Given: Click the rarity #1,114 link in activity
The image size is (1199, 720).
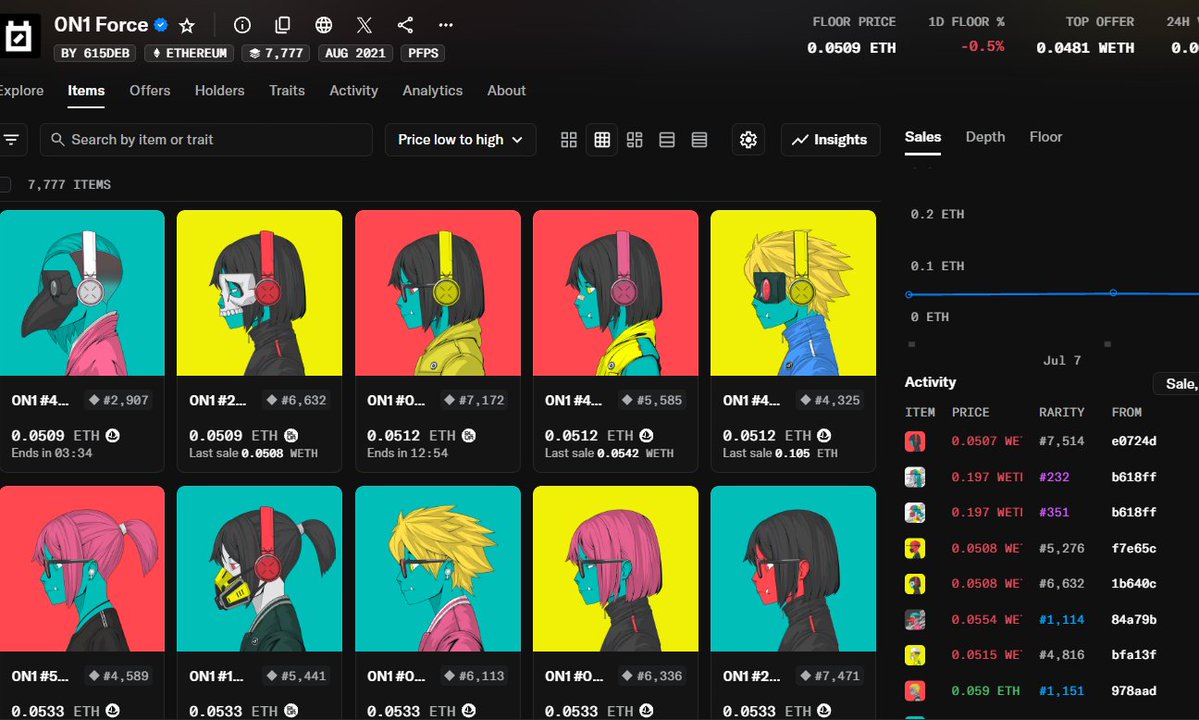Looking at the screenshot, I should [1061, 619].
